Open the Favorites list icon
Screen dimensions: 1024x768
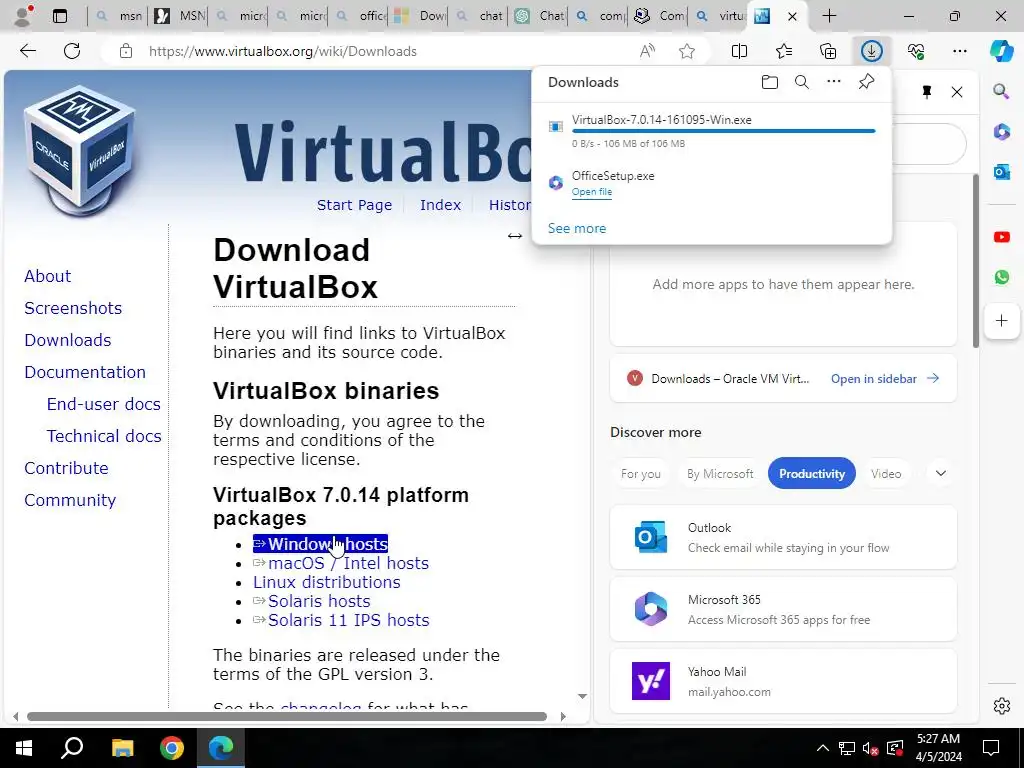(784, 51)
